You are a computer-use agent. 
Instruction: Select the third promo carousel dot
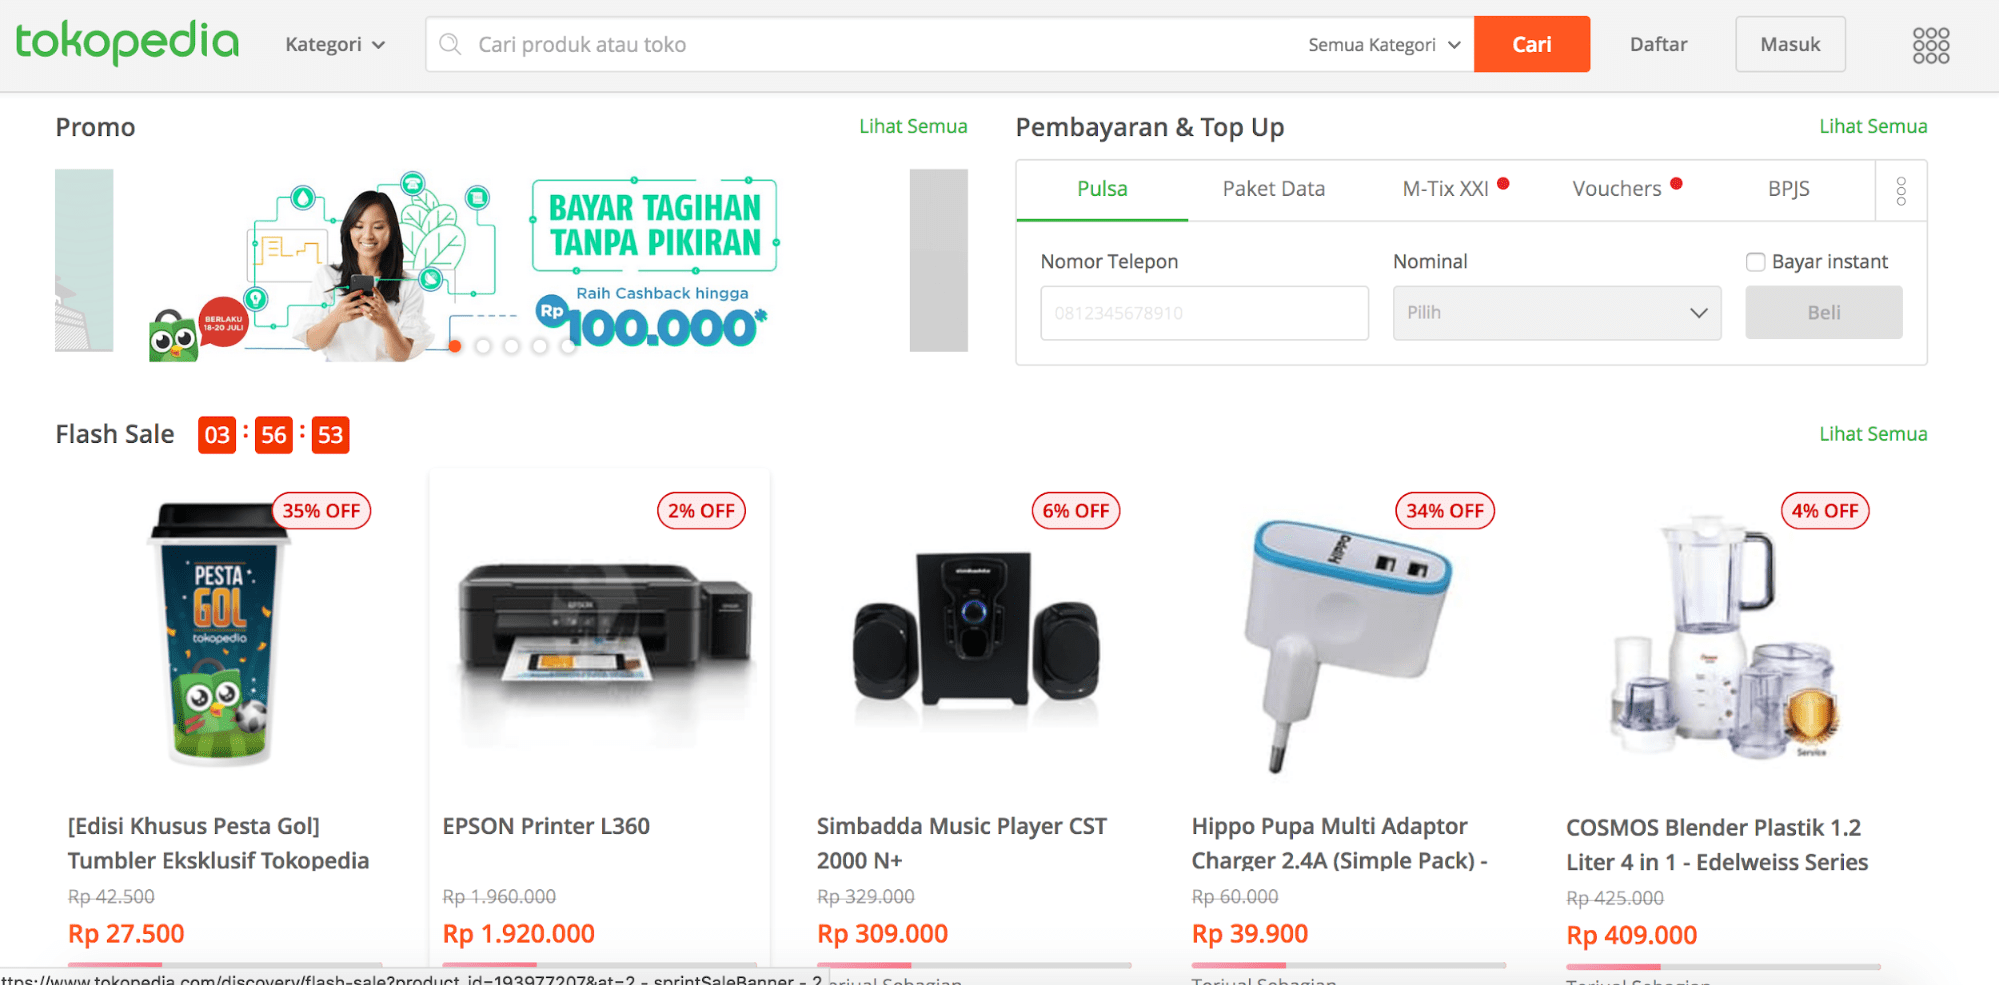click(511, 346)
